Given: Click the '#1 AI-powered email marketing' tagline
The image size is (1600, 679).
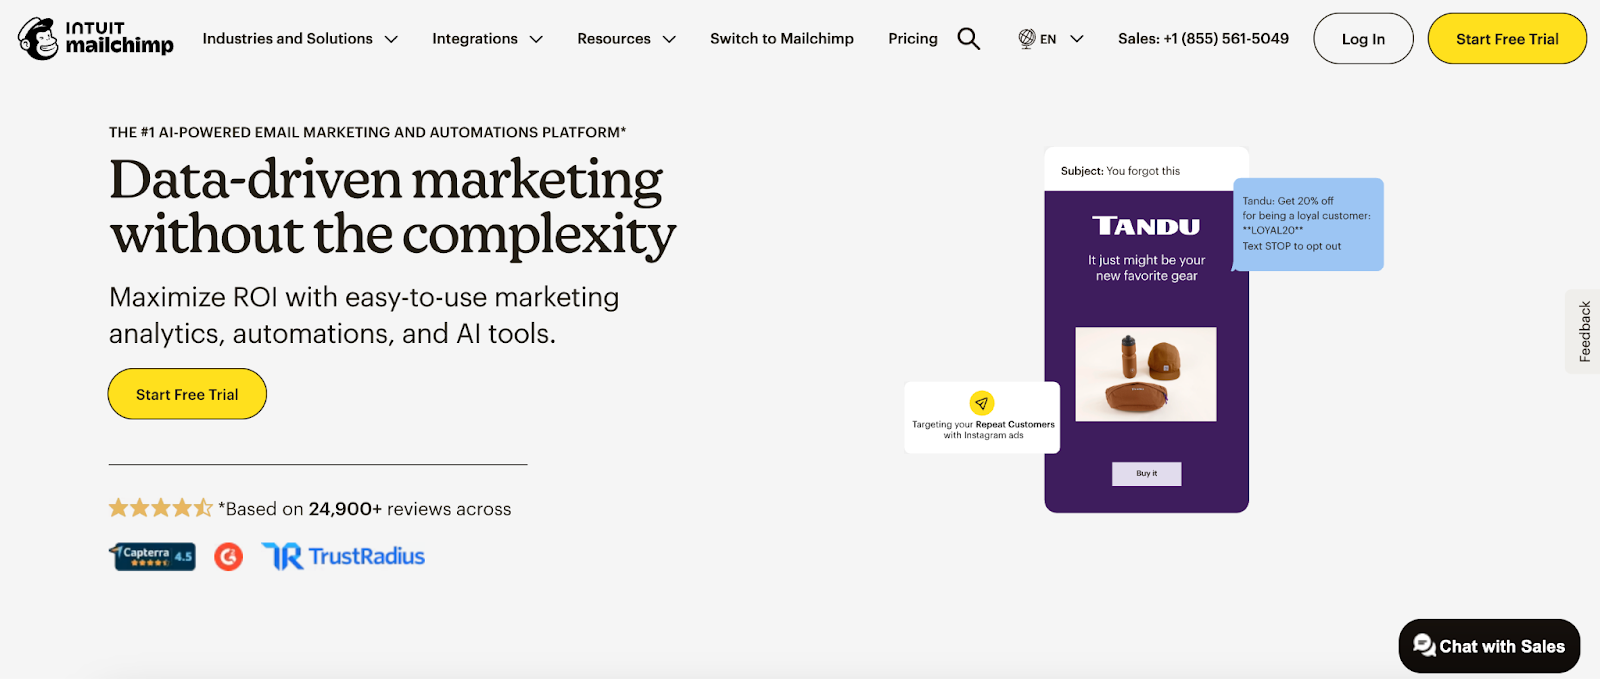Looking at the screenshot, I should point(367,132).
